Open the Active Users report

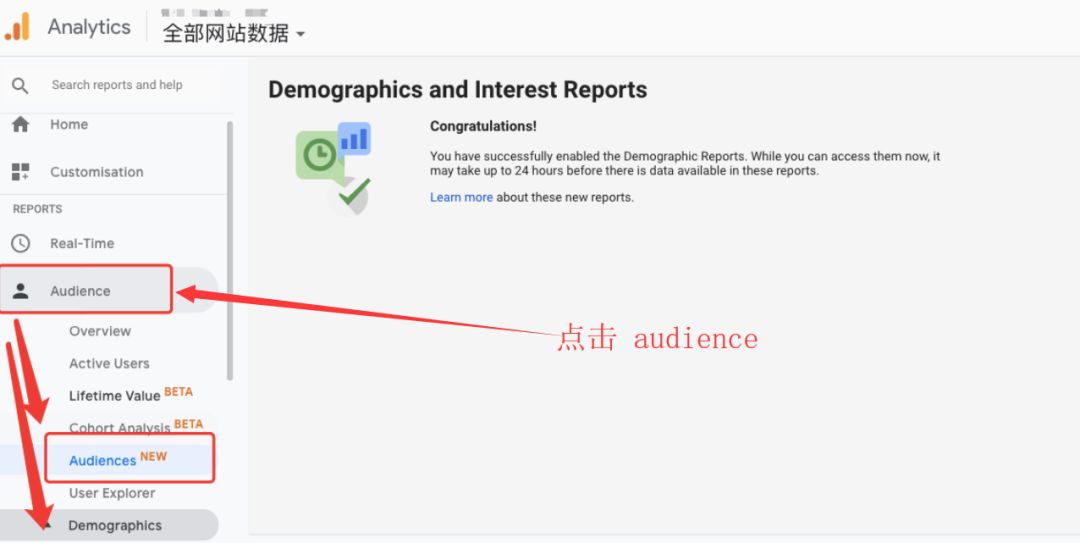pyautogui.click(x=109, y=363)
